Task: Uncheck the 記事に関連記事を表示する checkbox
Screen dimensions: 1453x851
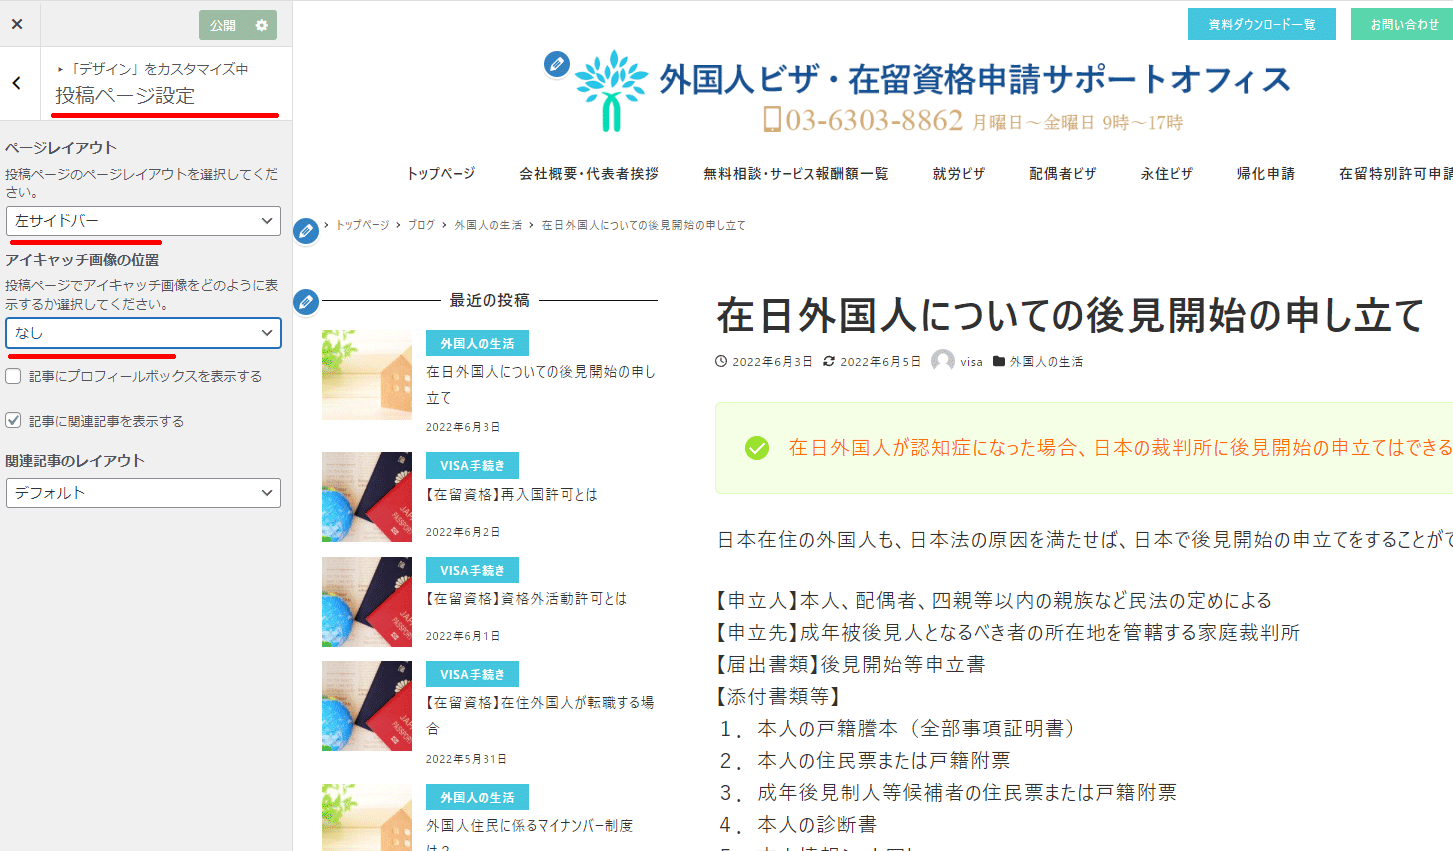Action: 13,421
